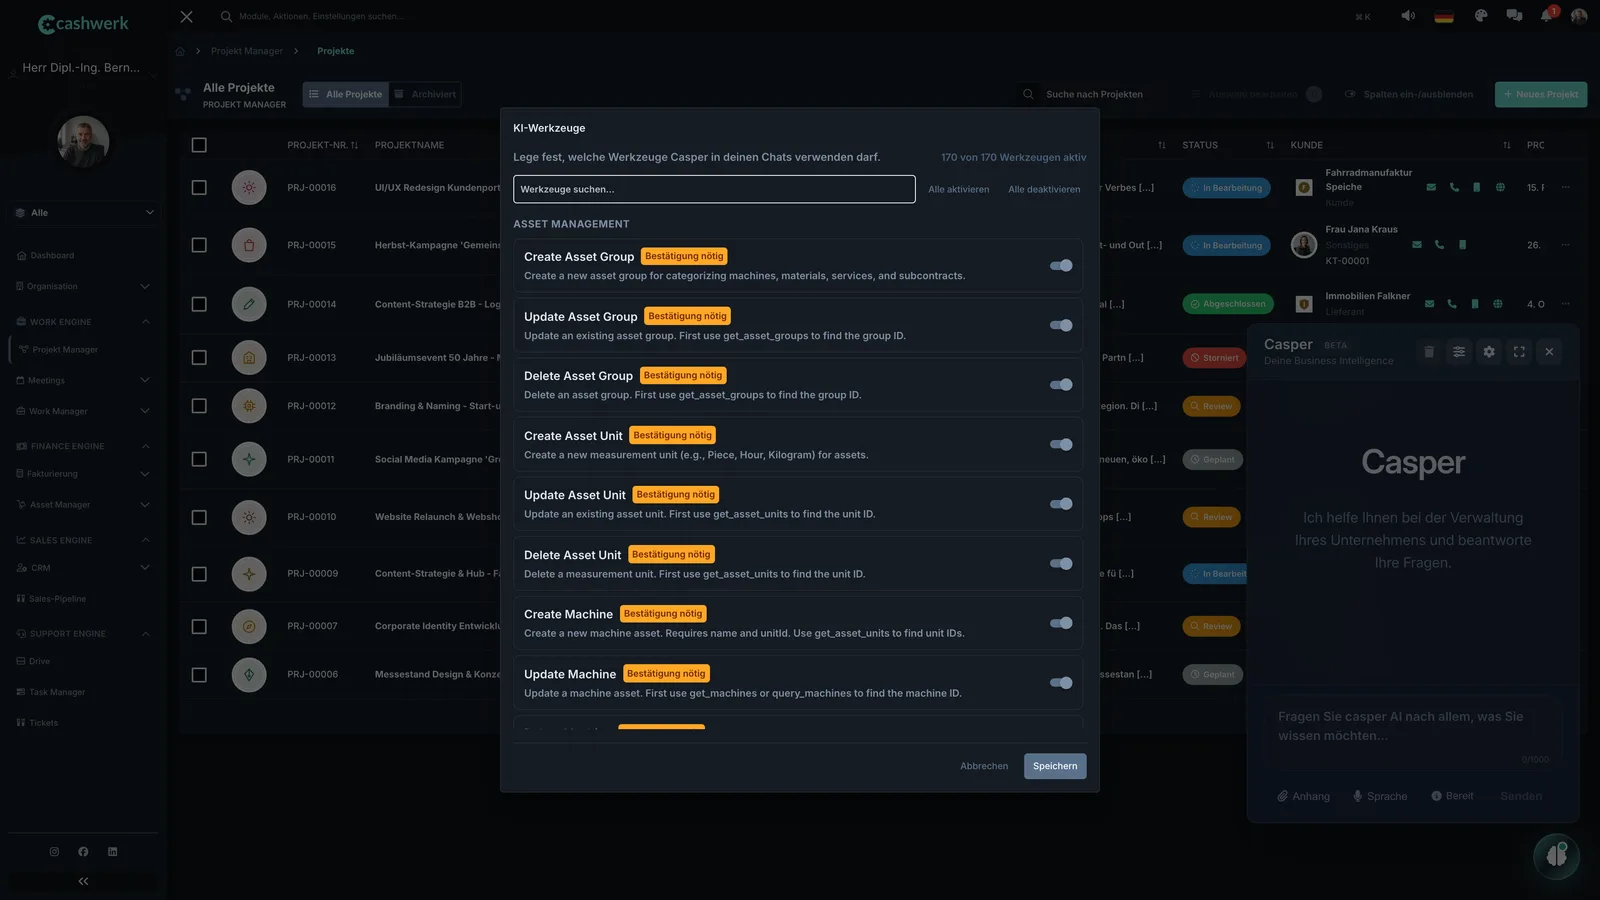
Task: Click Alle aktivieren
Action: coord(958,189)
